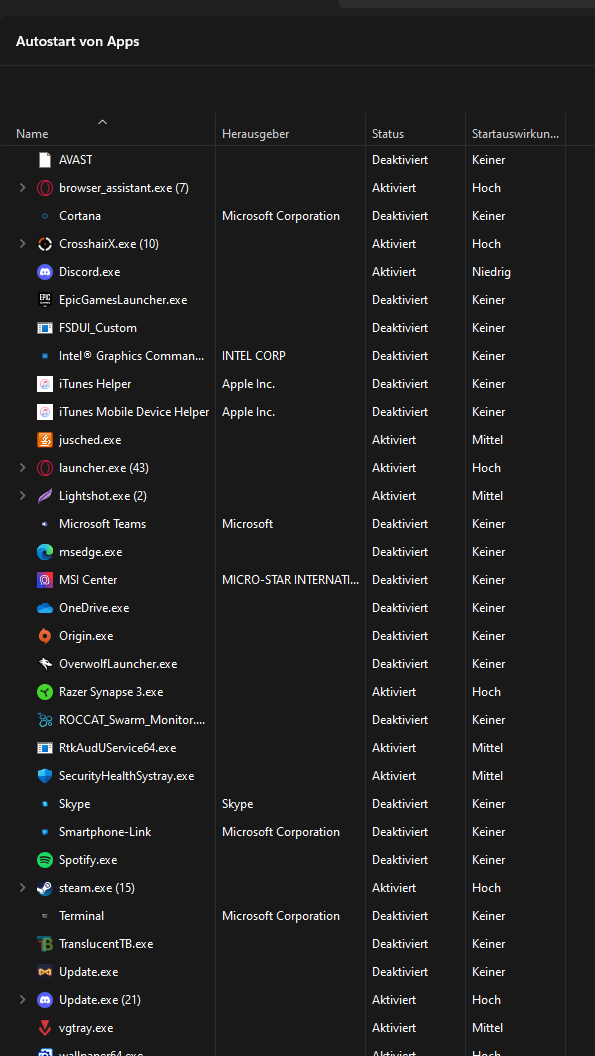Select the Microsoft Teams row name
595x1056 pixels.
(102, 523)
